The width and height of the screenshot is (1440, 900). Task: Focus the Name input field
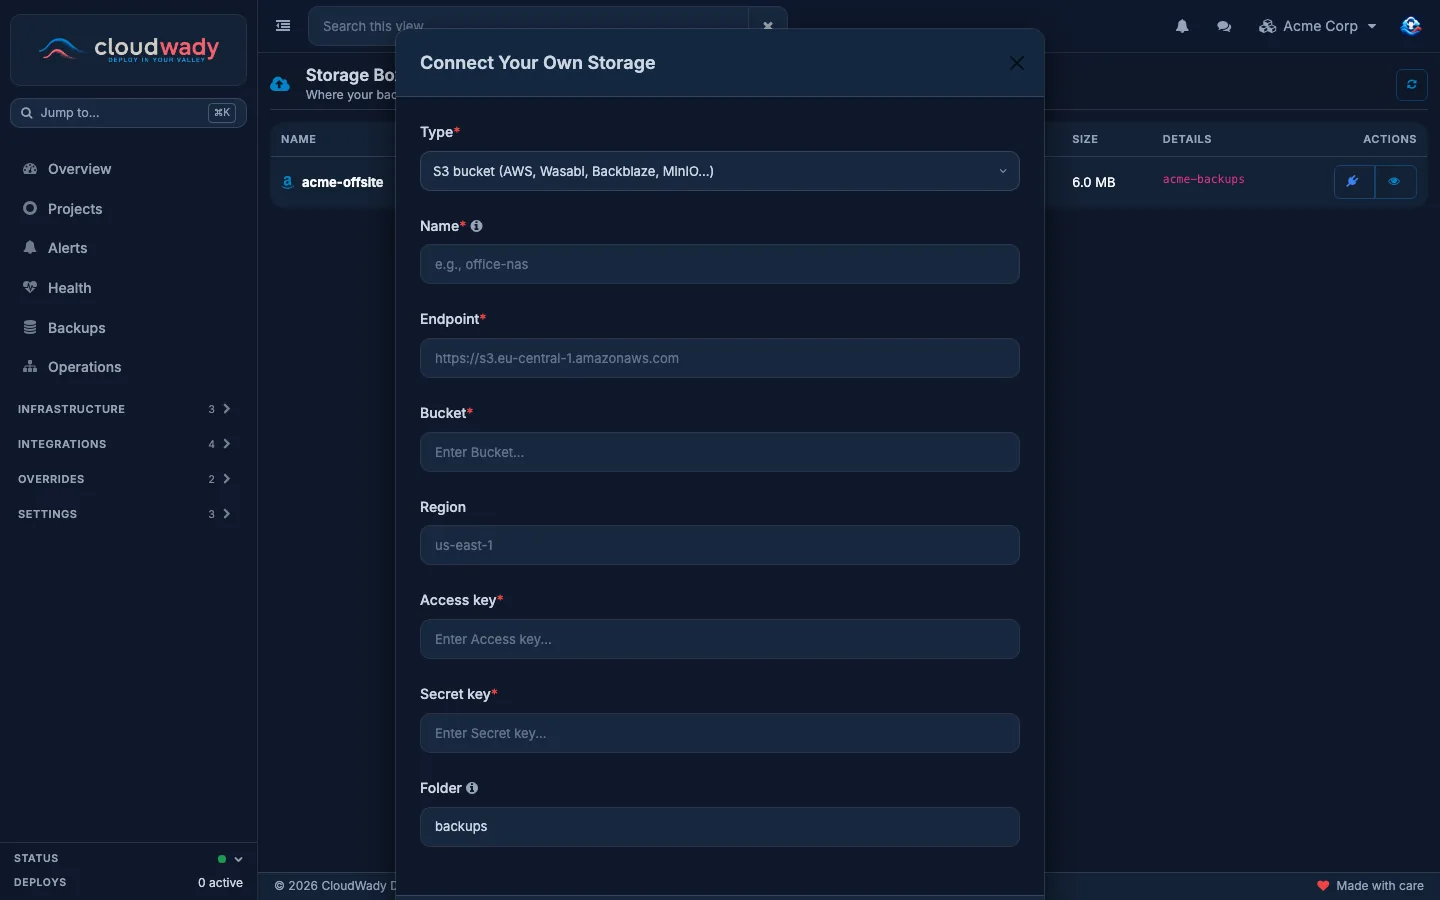(x=720, y=264)
